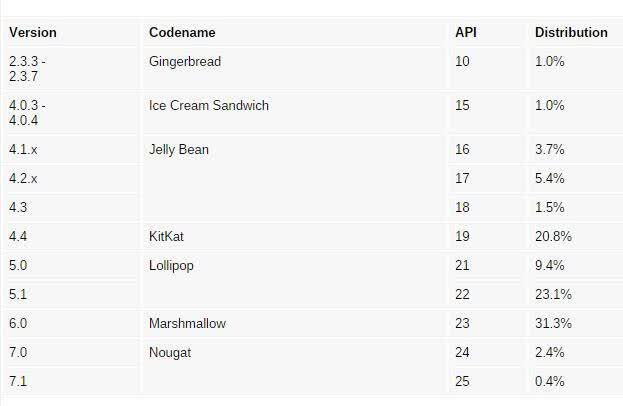Click the Lollipop codename text
Viewport: 623px width, 406px height.
(x=171, y=266)
